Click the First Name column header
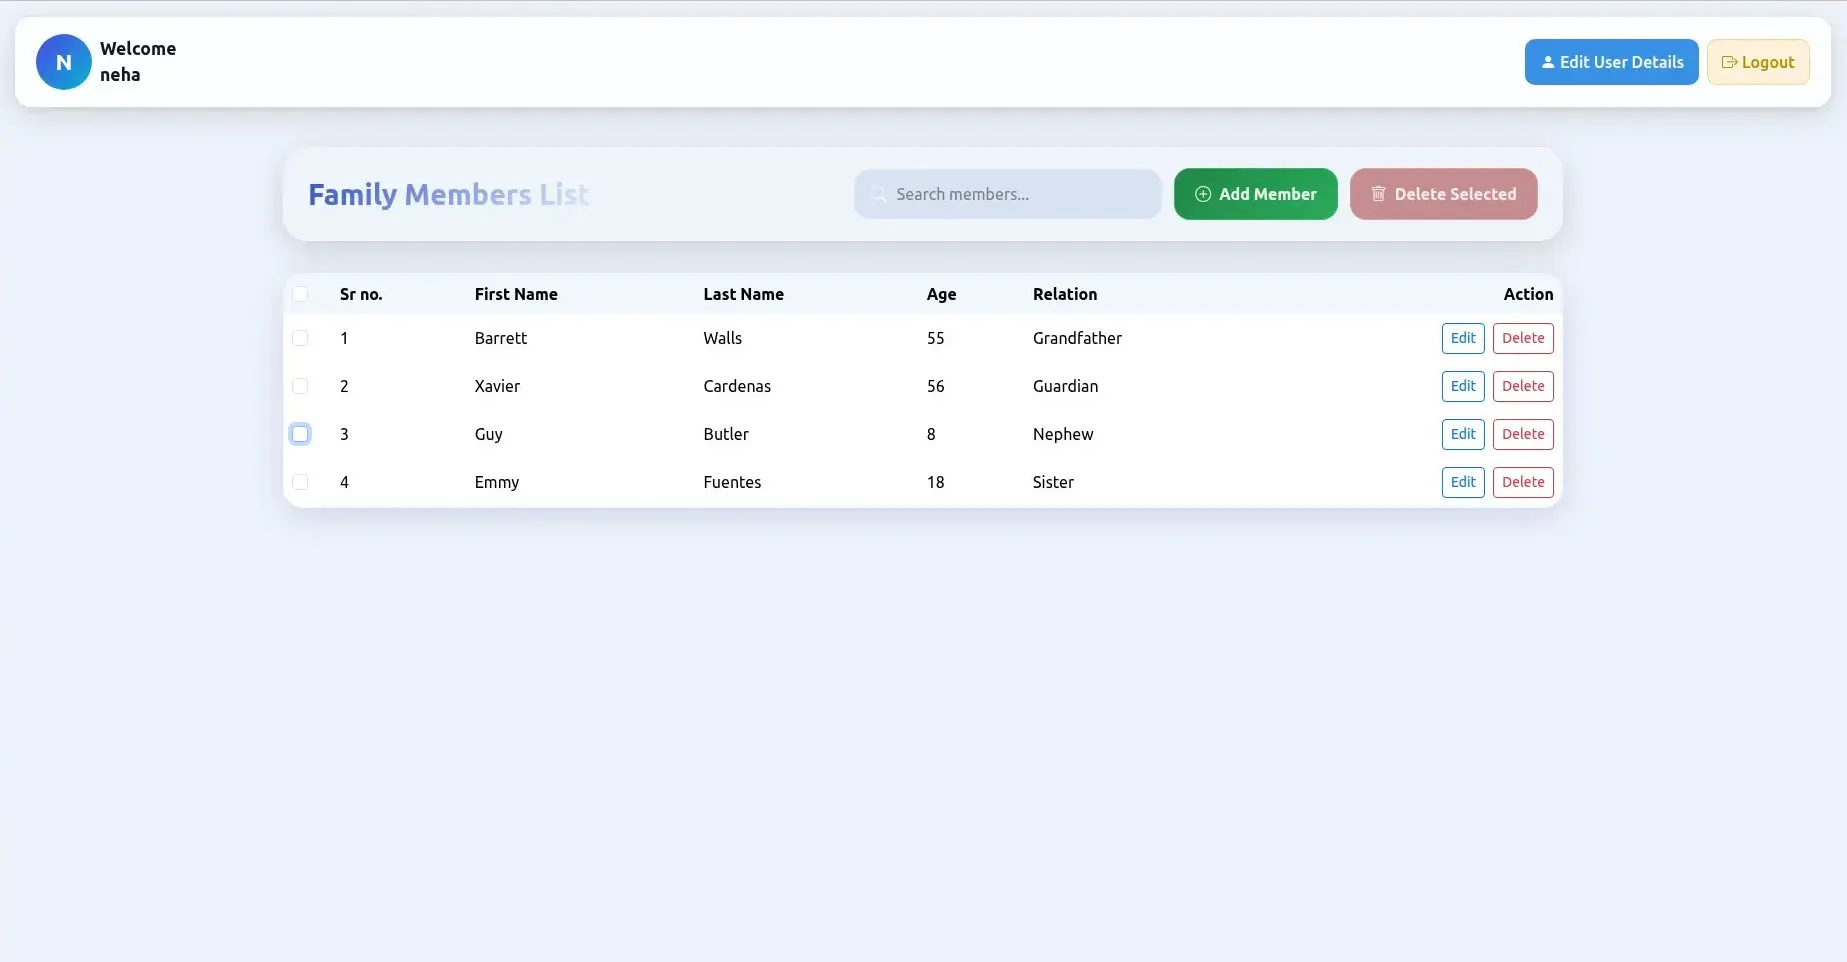Viewport: 1847px width, 962px height. pos(516,294)
